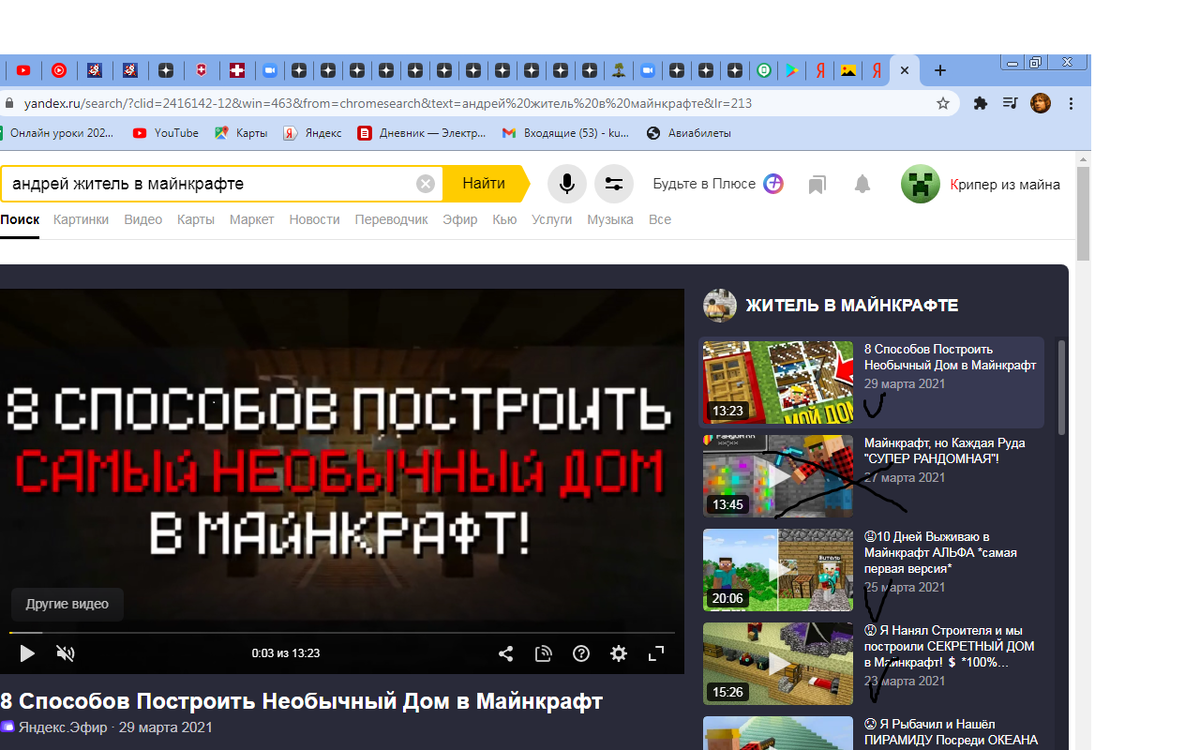The height and width of the screenshot is (750, 1200).
Task: Switch to the first YouTube browser tab
Action: [23, 71]
